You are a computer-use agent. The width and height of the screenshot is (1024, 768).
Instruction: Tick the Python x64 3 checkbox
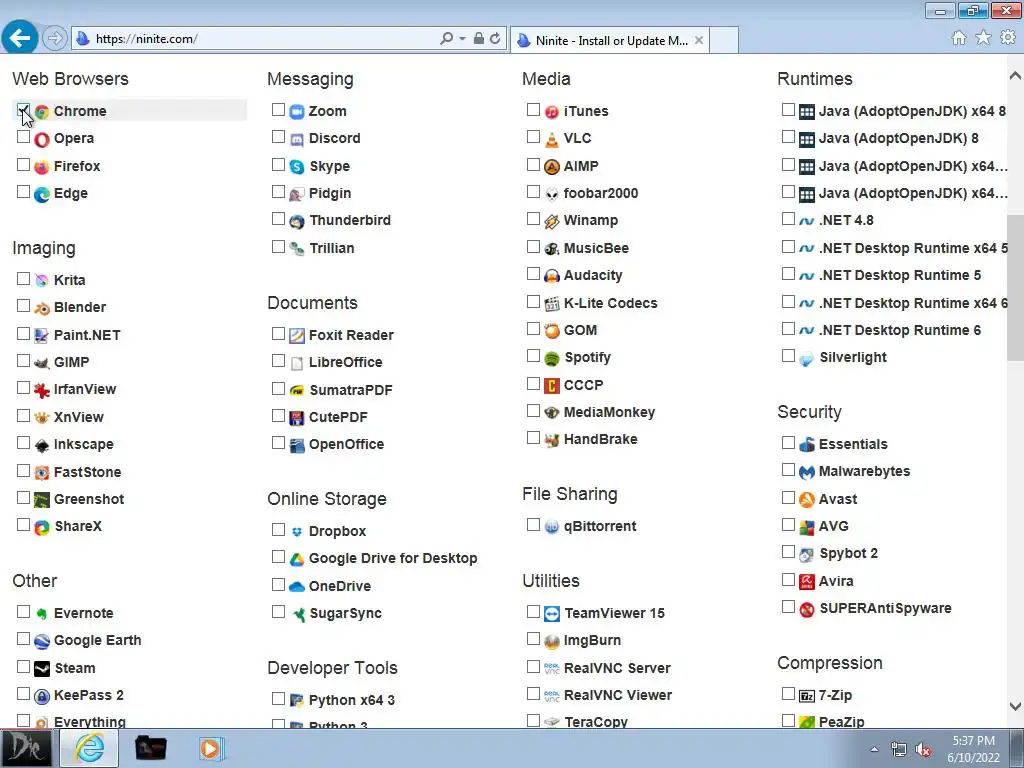(278, 698)
